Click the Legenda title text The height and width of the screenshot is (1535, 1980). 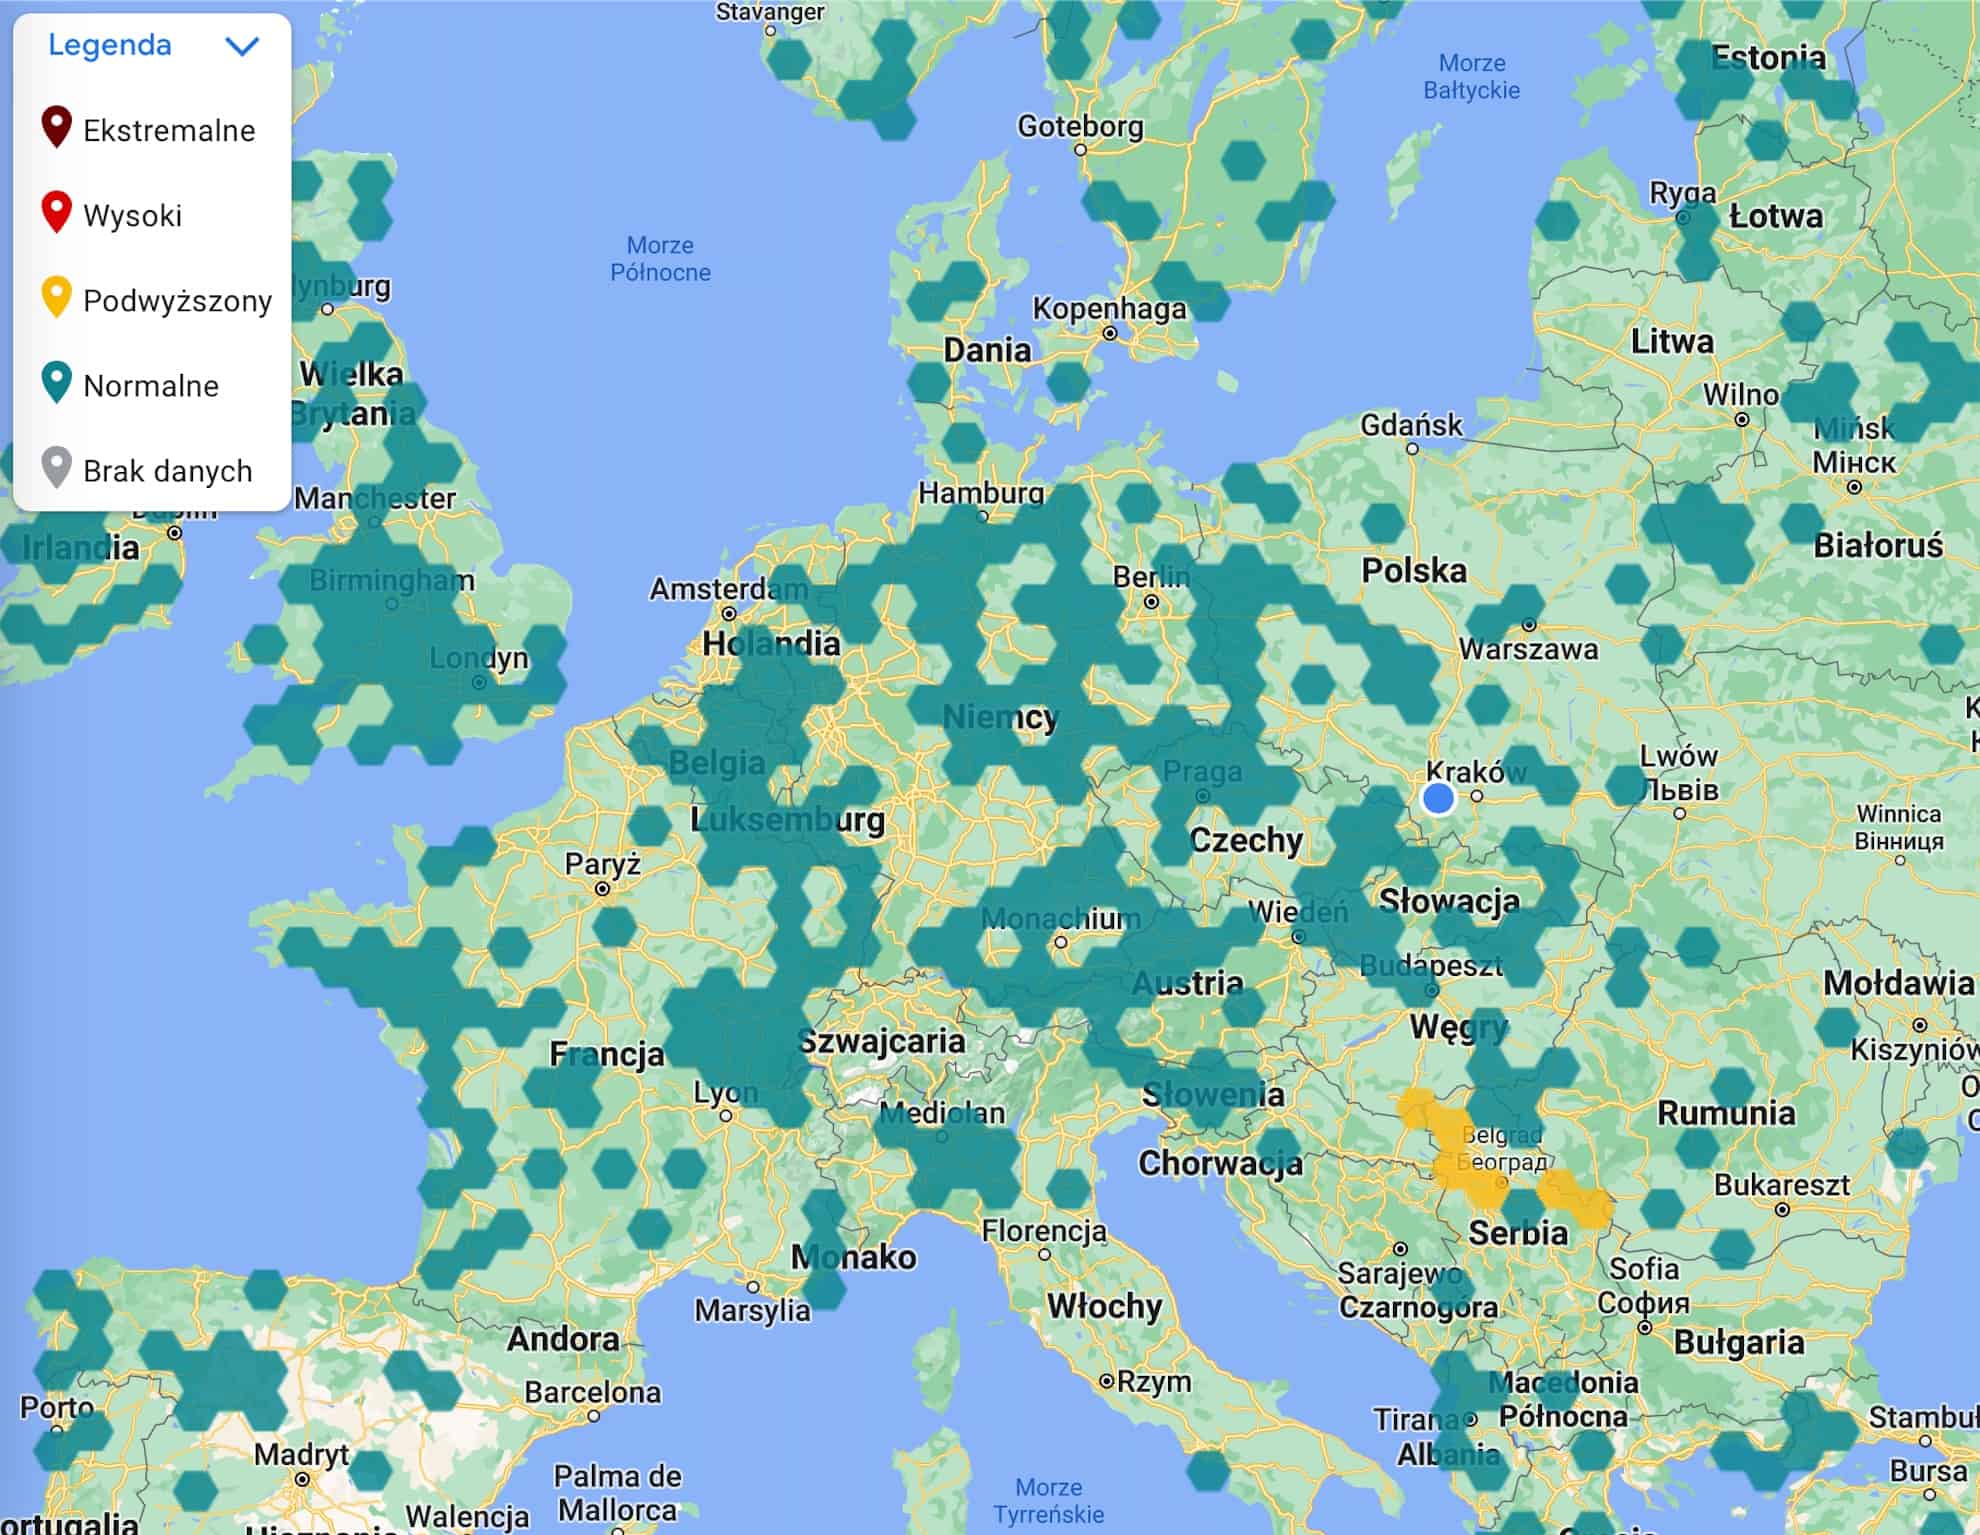pyautogui.click(x=110, y=45)
